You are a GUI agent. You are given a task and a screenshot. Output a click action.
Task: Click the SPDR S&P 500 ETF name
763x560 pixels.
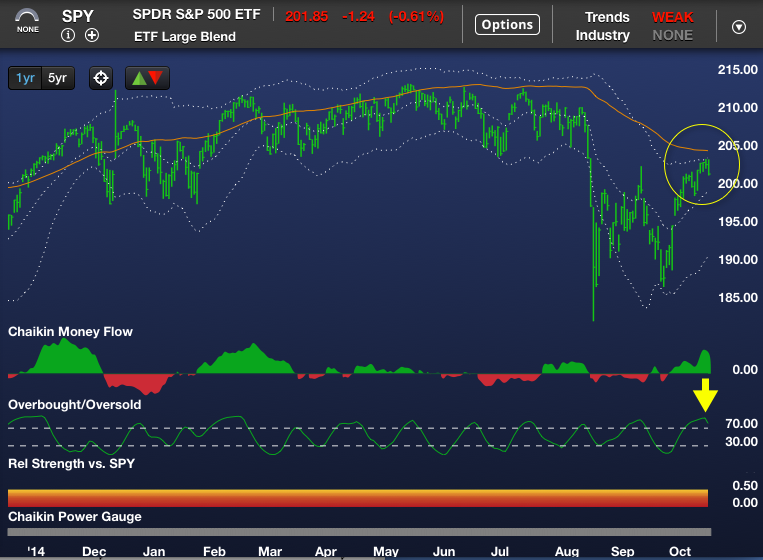197,15
